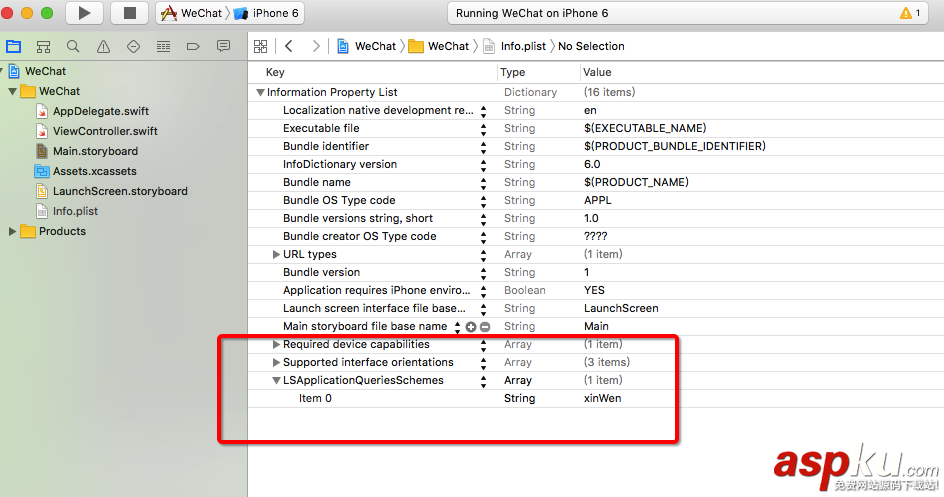The height and width of the screenshot is (497, 944).
Task: Remove row with minus button on Main storyboard row
Action: (x=485, y=327)
